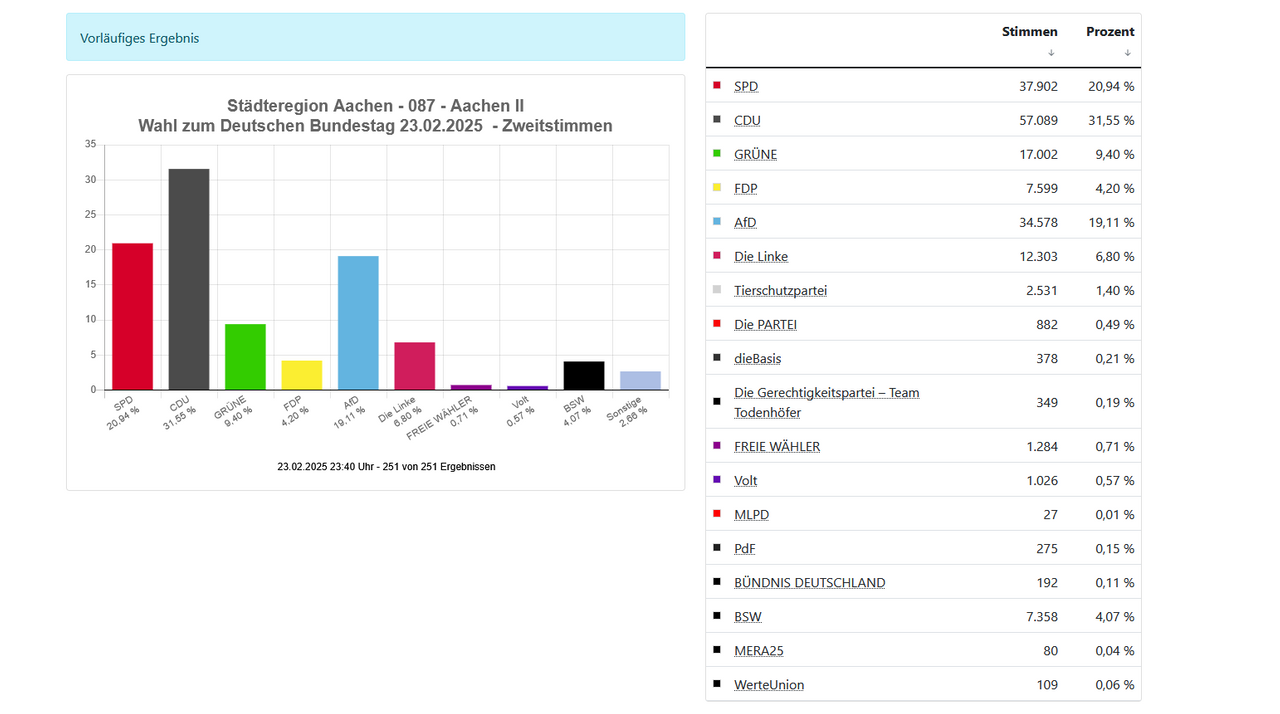Open the Tierschutzpartei link
Image resolution: width=1280 pixels, height=714 pixels.
pyautogui.click(x=780, y=291)
